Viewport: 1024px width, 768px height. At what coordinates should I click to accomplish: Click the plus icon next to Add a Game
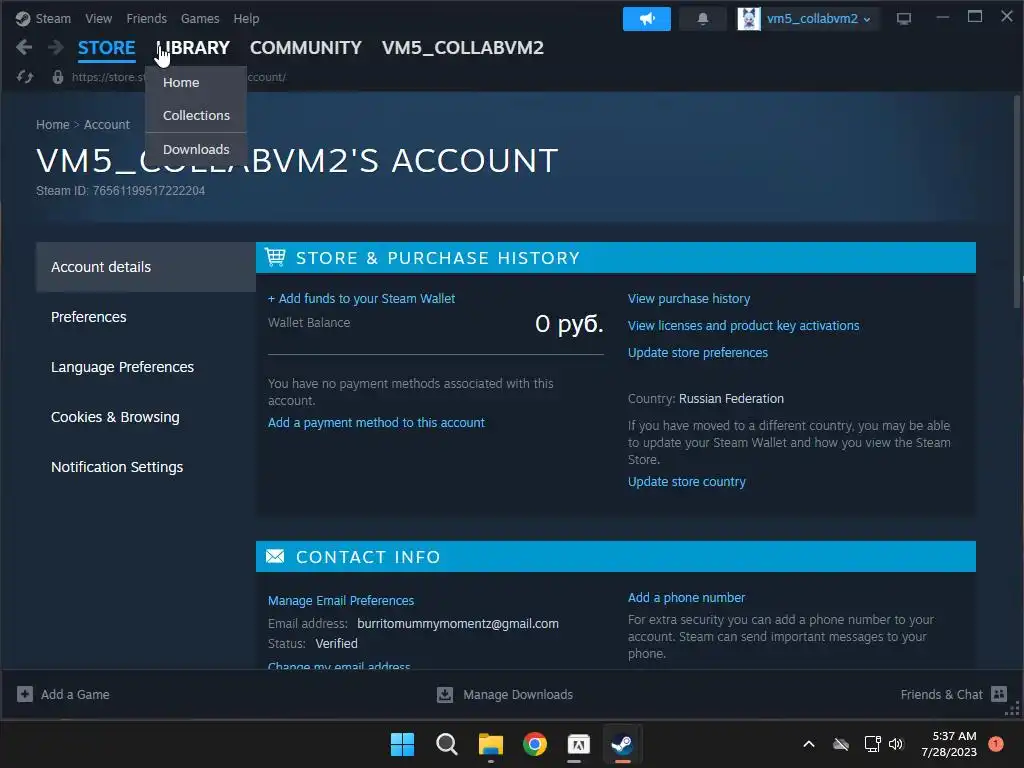(25, 694)
